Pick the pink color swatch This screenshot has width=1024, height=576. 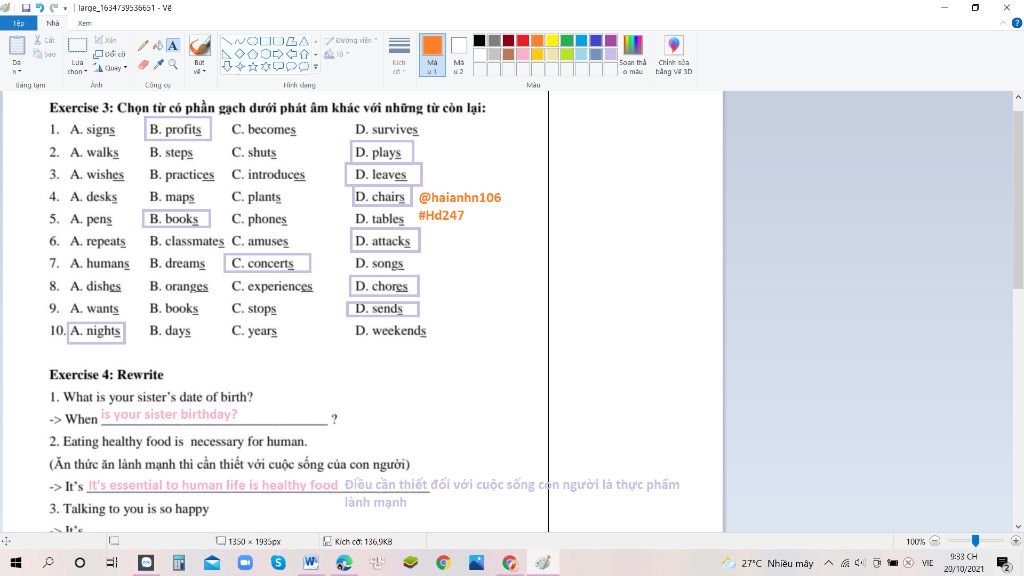522,54
